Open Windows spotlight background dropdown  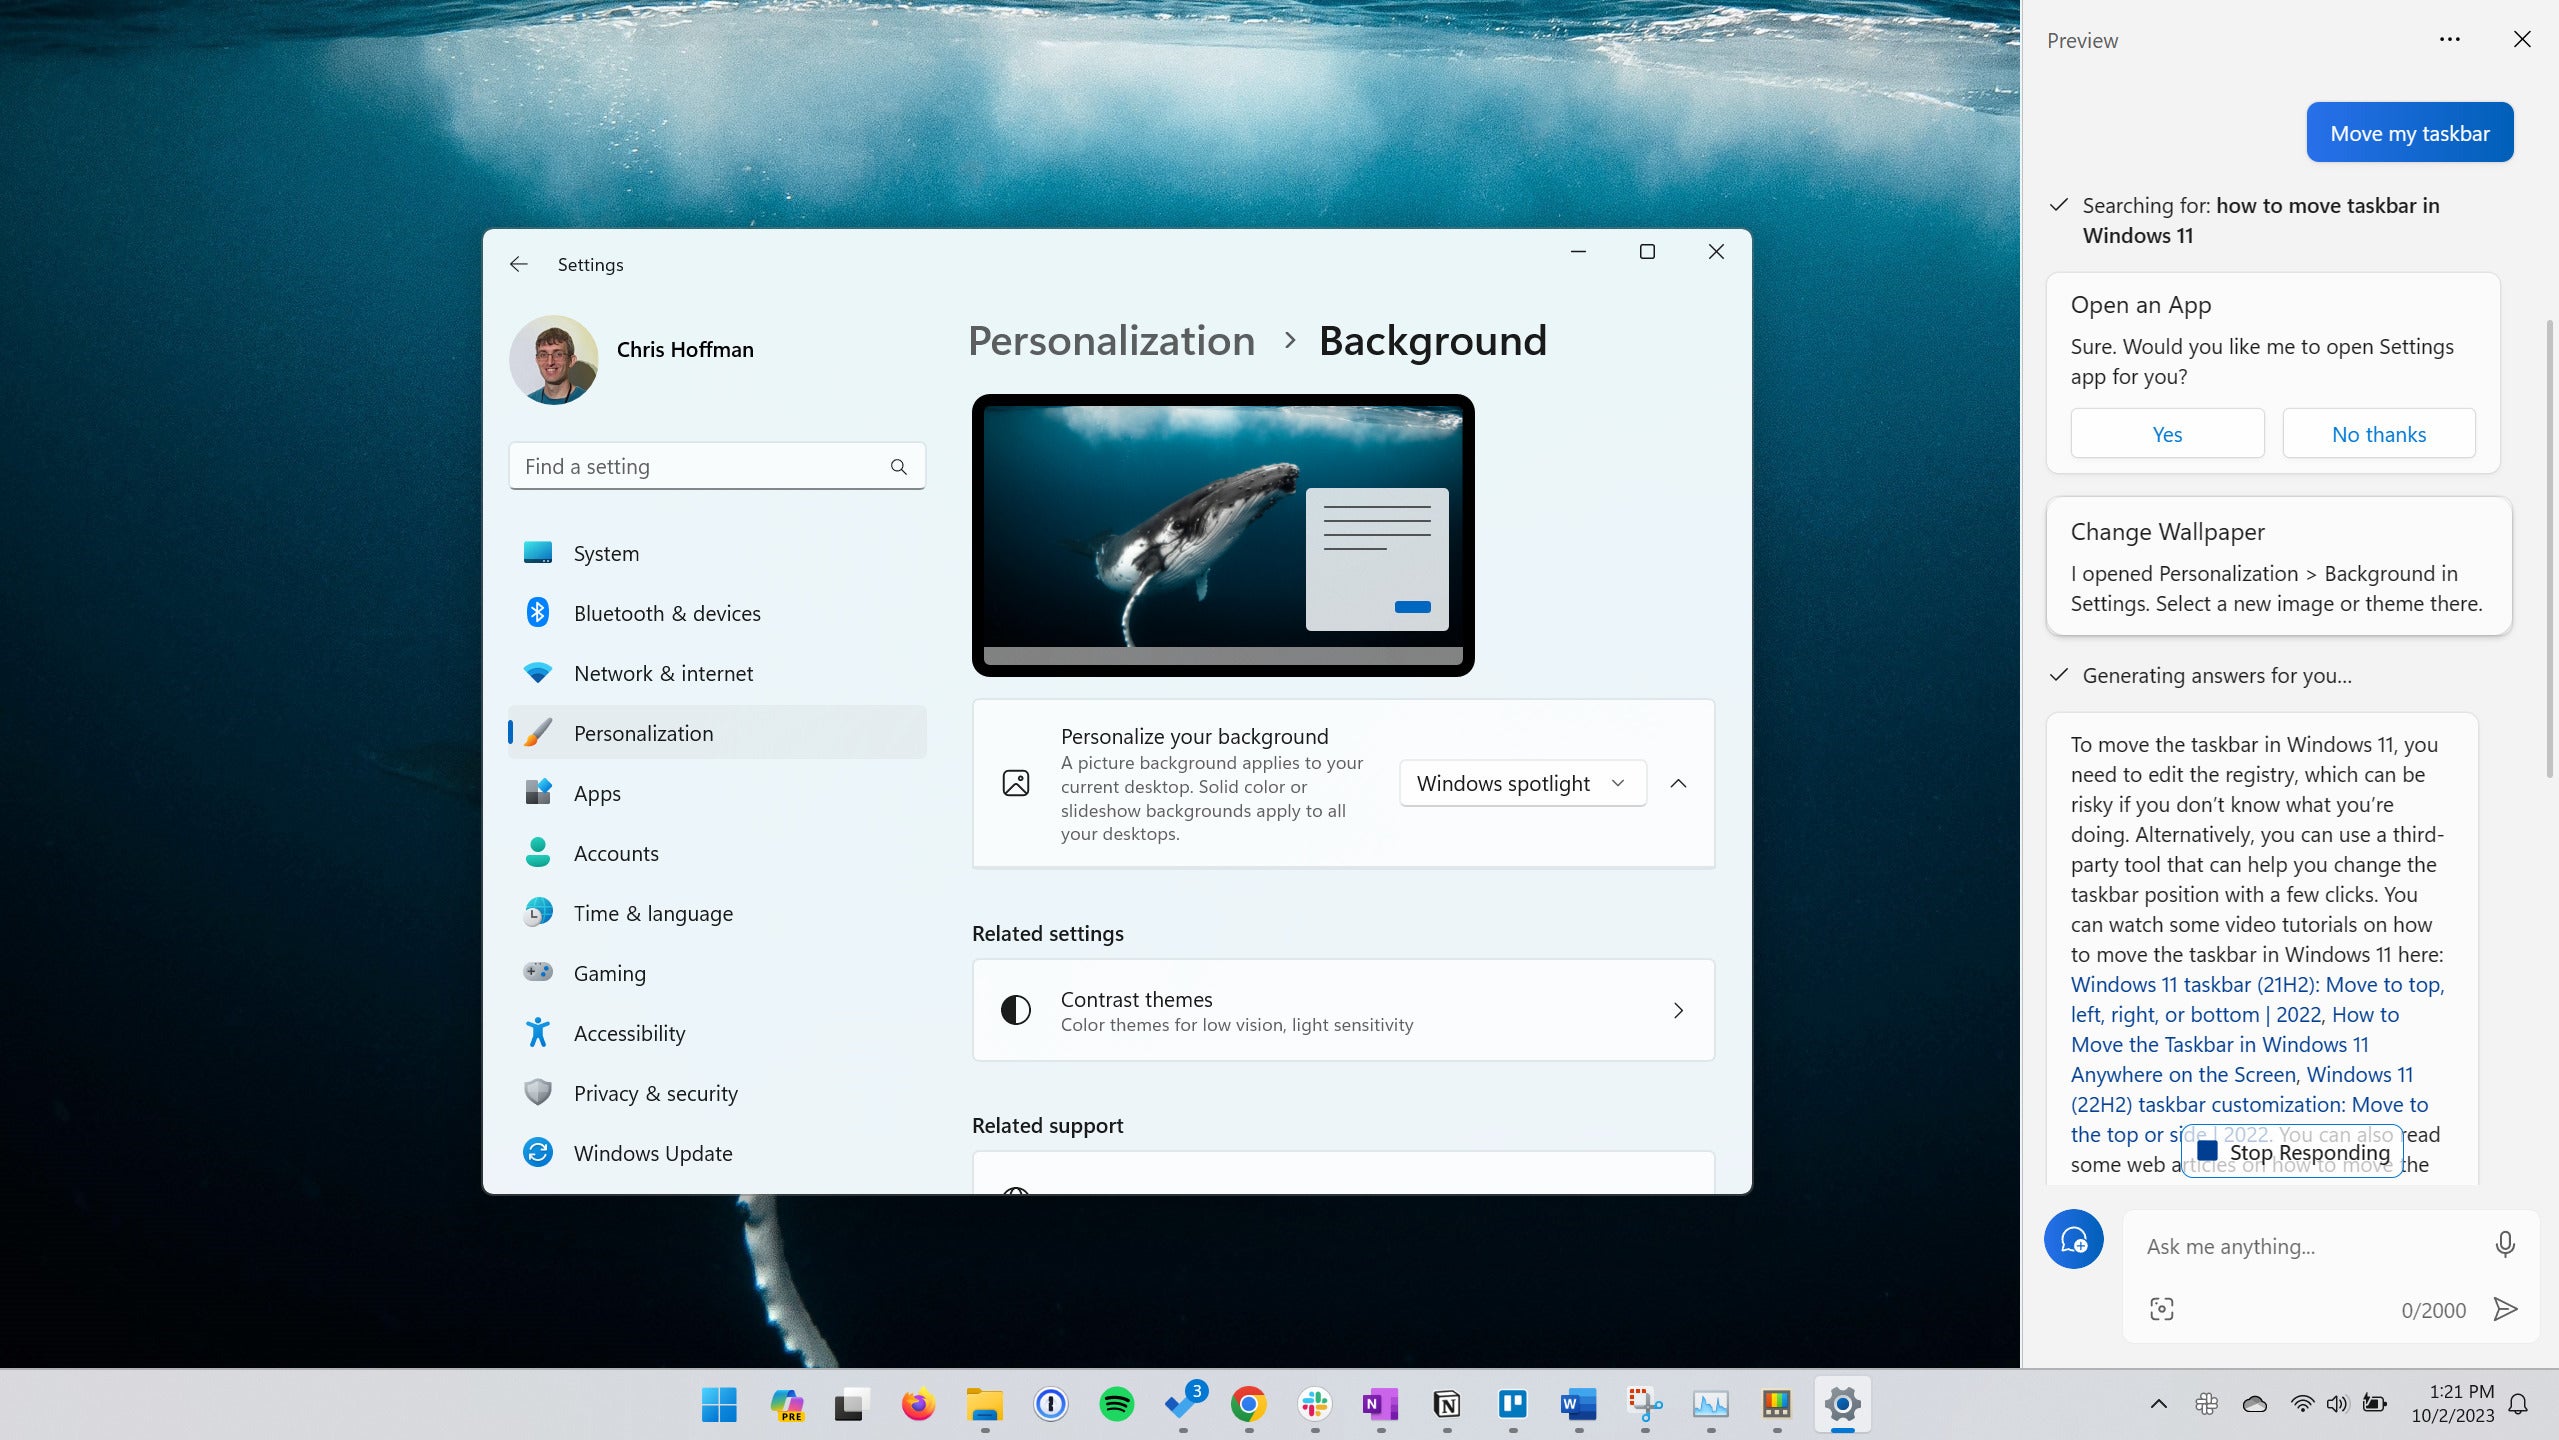click(x=1522, y=784)
